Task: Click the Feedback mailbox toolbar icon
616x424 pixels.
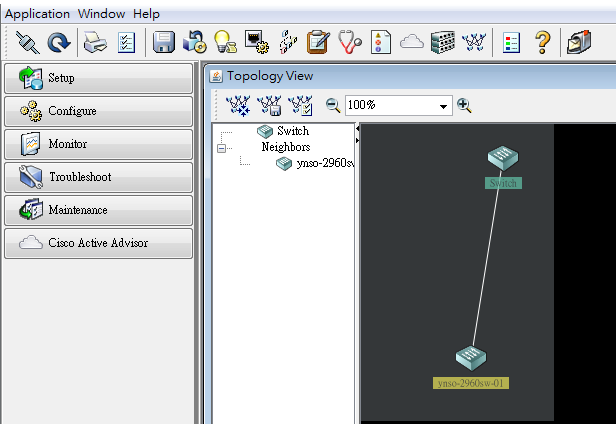Action: pos(579,42)
